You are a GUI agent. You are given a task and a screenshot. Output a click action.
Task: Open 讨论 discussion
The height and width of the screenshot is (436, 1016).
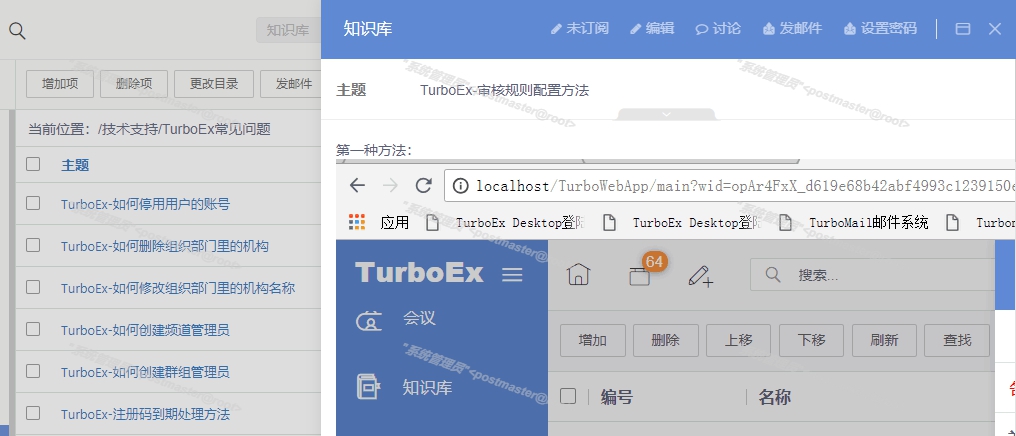tap(718, 29)
